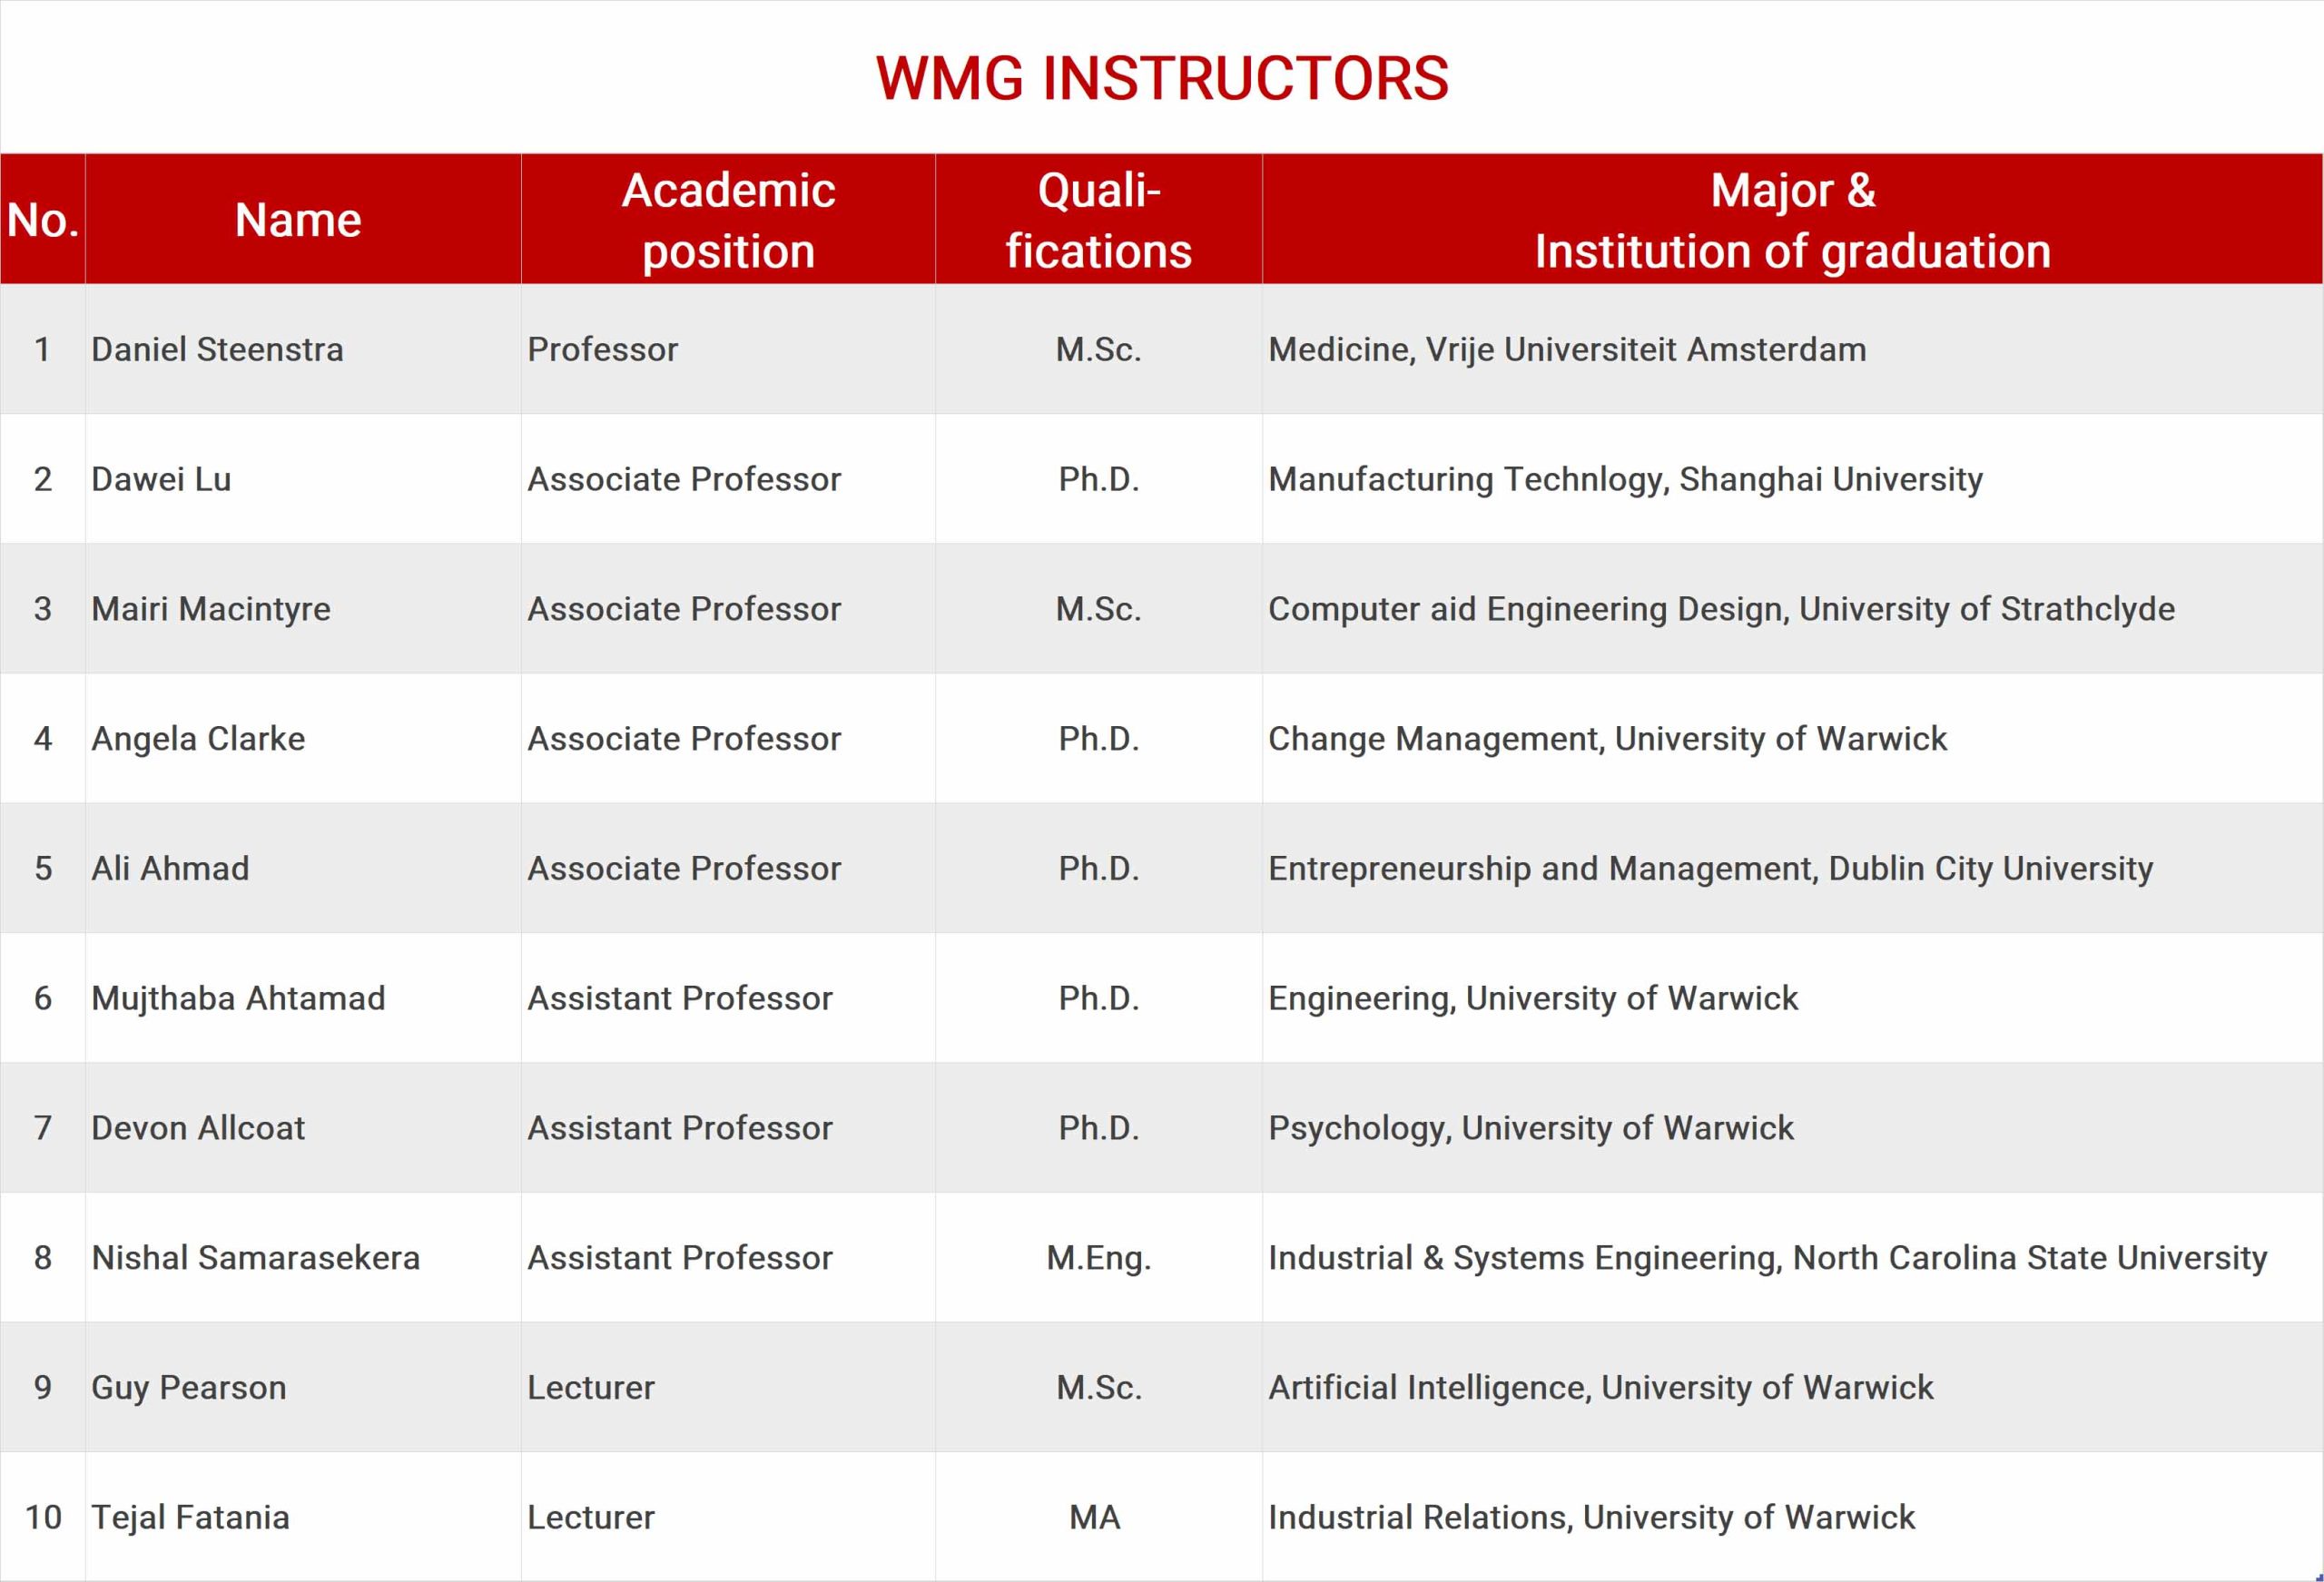Screen dimensions: 2324x1582
Task: Click the Academic position column header
Action: coord(728,219)
